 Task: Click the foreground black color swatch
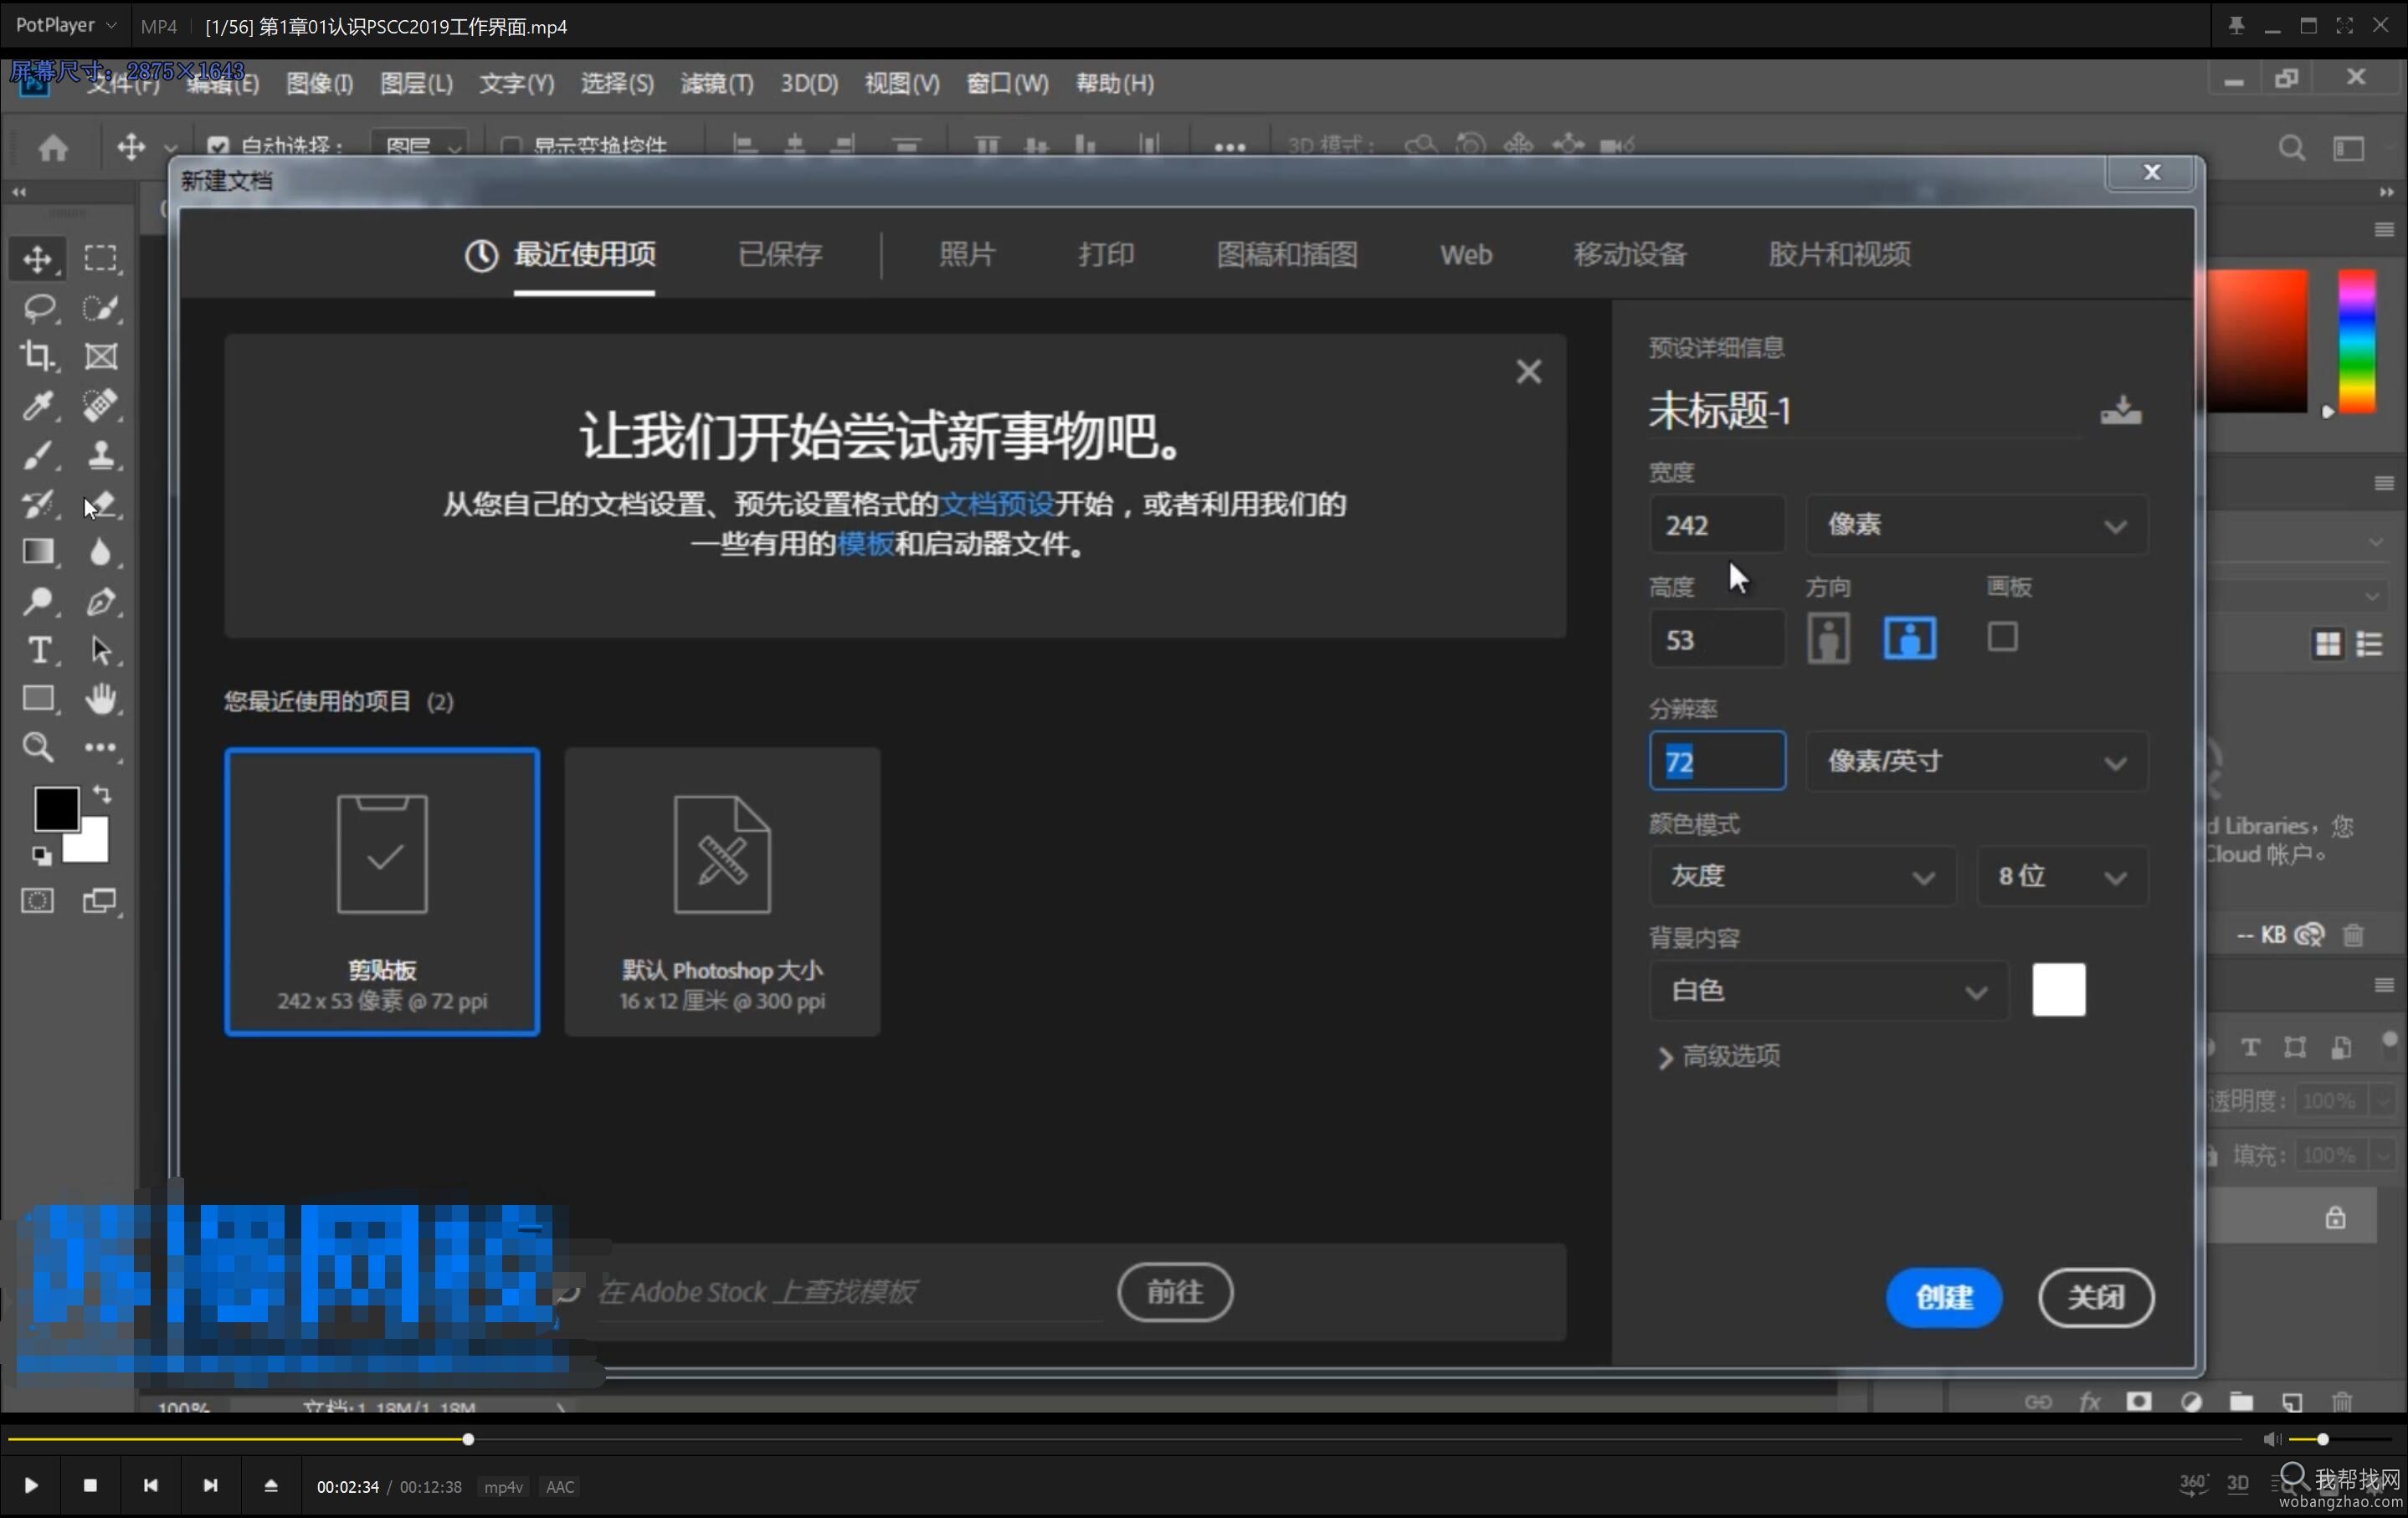click(56, 809)
